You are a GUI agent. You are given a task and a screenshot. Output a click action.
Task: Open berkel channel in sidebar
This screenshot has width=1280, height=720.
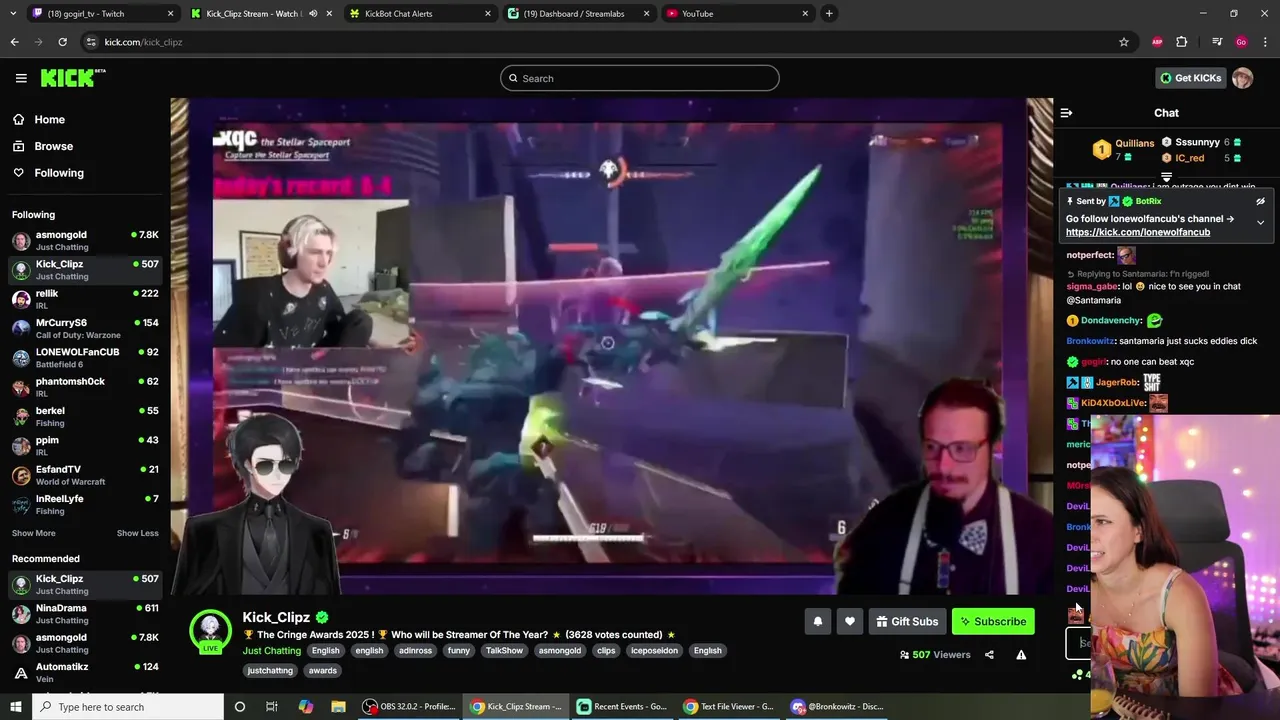point(84,416)
